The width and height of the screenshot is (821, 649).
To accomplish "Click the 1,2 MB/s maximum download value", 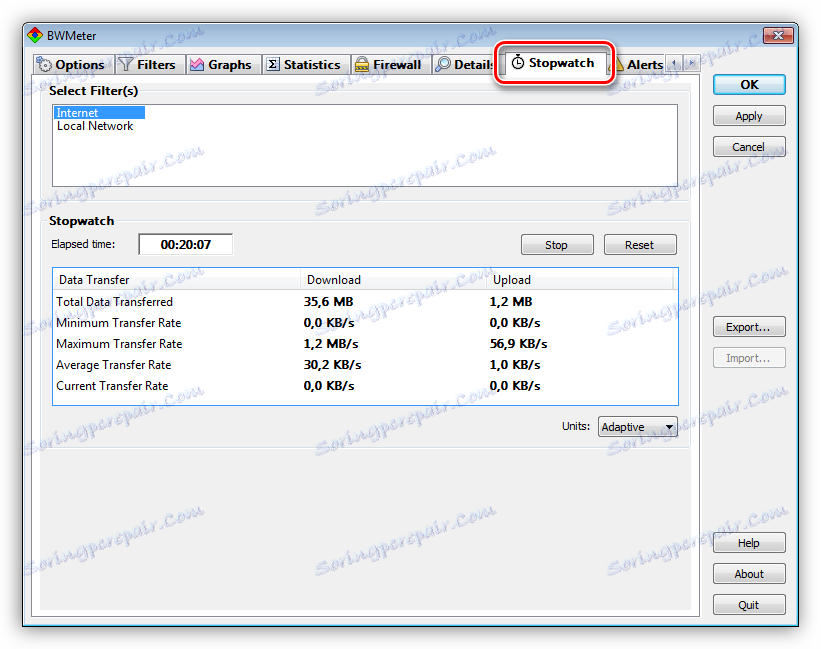I will (x=331, y=343).
